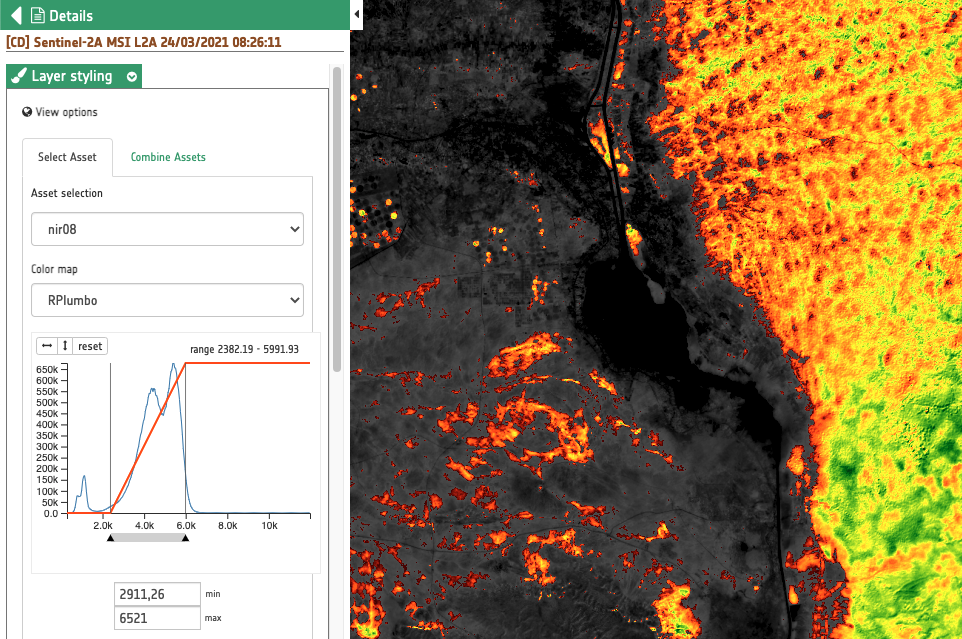
Task: Click the Layer styling paintbrush icon
Action: [x=19, y=77]
